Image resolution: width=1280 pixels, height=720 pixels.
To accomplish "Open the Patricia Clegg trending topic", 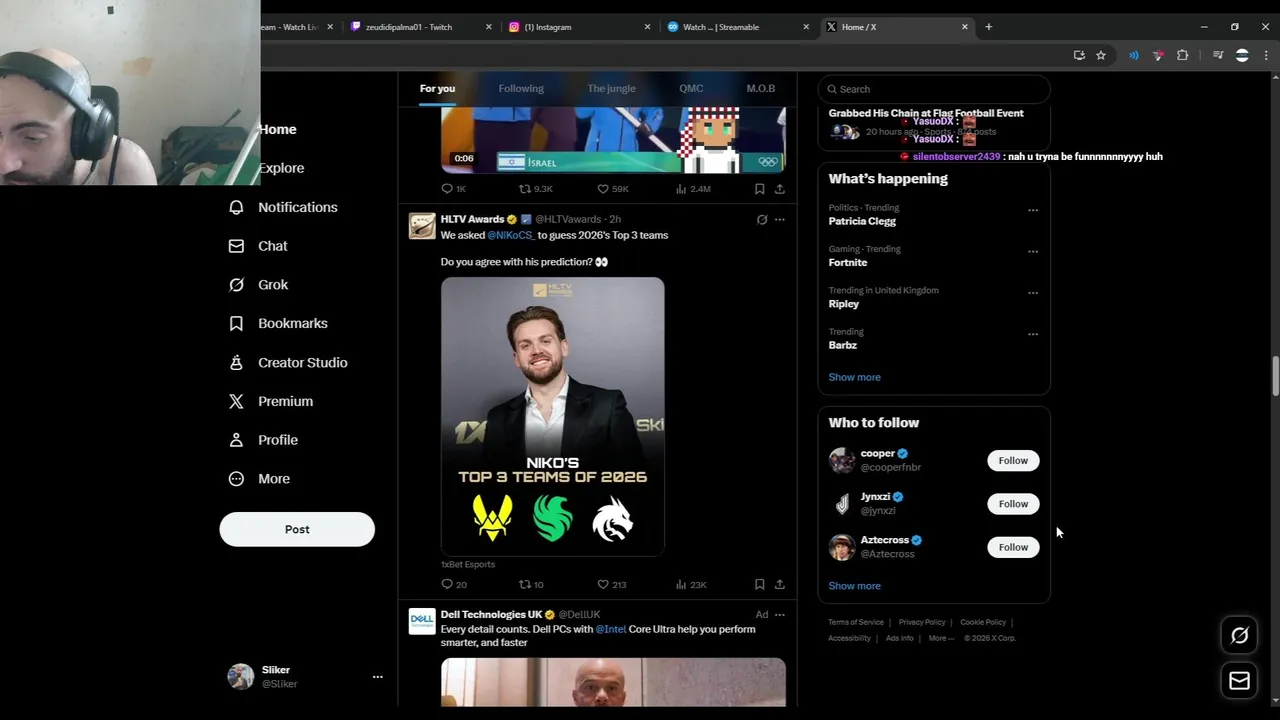I will pyautogui.click(x=862, y=221).
